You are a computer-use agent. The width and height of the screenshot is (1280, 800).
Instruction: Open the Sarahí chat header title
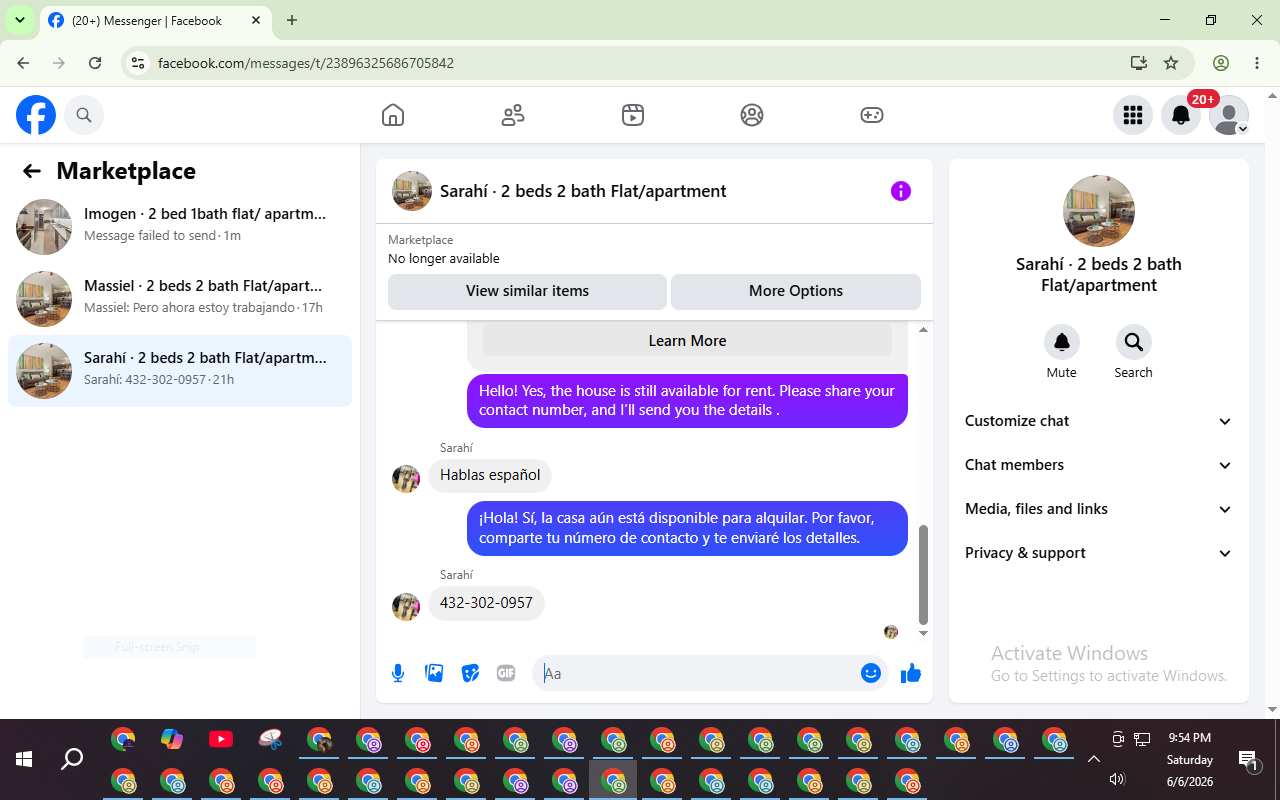click(x=583, y=191)
